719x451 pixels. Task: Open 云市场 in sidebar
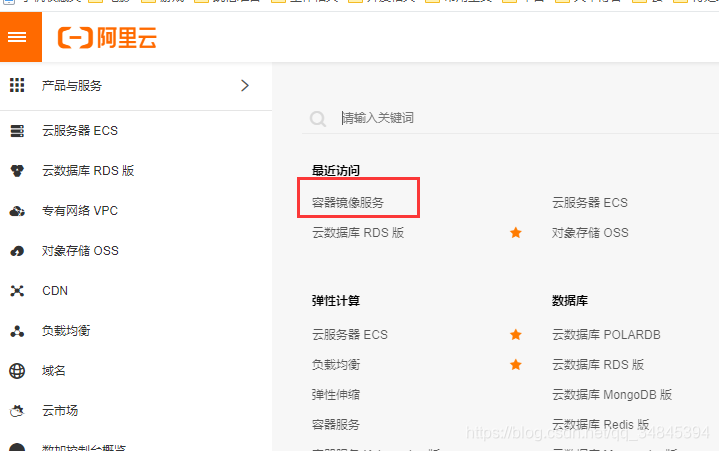point(60,411)
